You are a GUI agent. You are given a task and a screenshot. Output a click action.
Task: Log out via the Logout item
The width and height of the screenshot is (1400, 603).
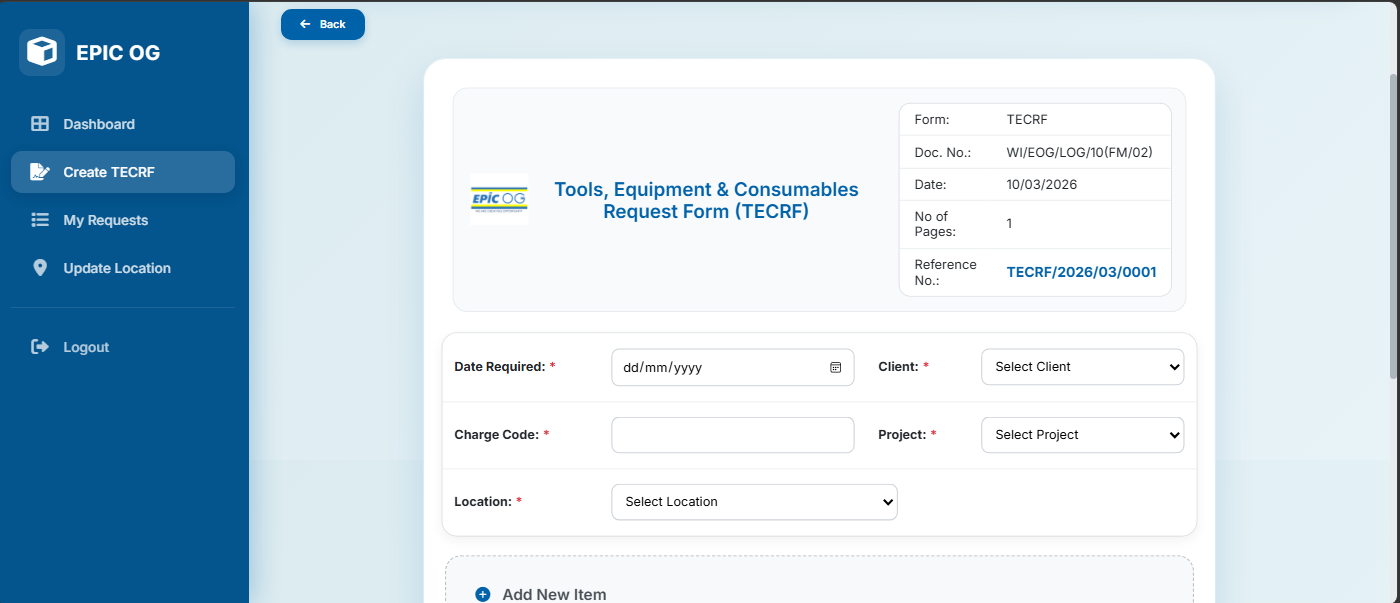[x=123, y=347]
